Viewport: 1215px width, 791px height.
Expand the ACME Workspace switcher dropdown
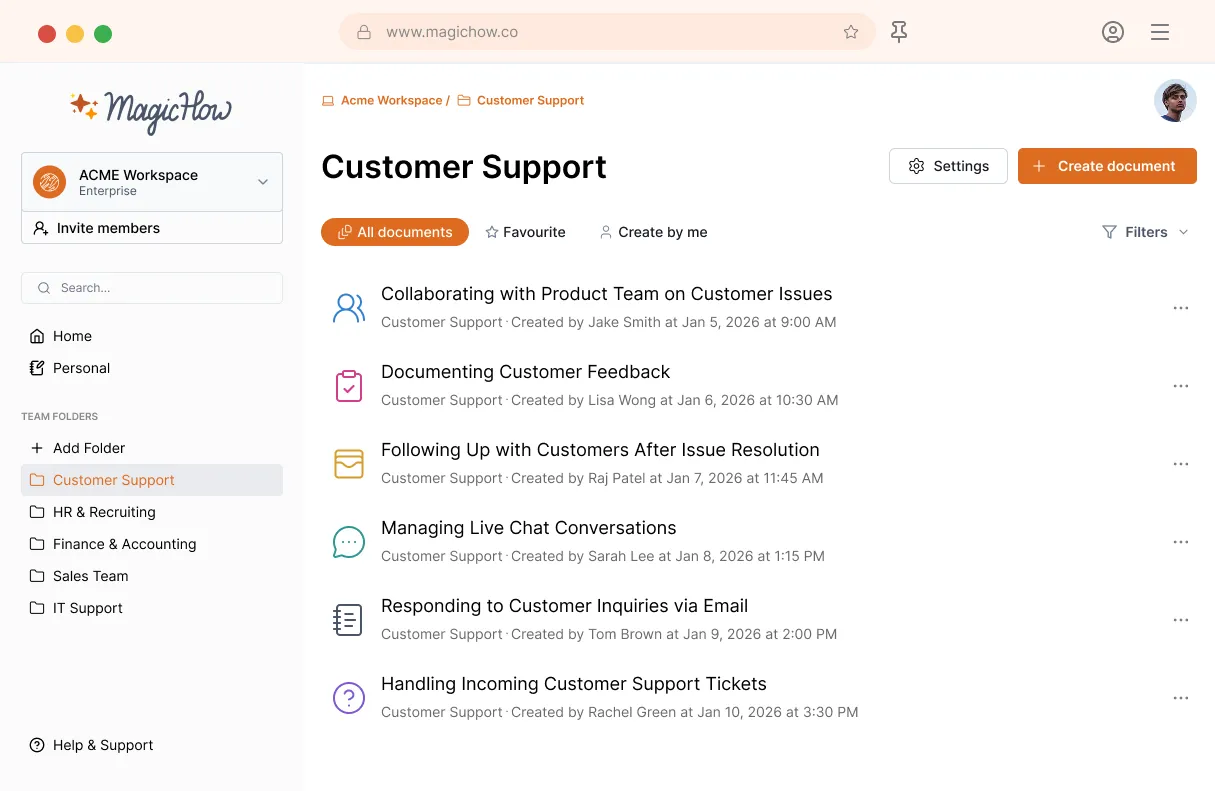262,182
